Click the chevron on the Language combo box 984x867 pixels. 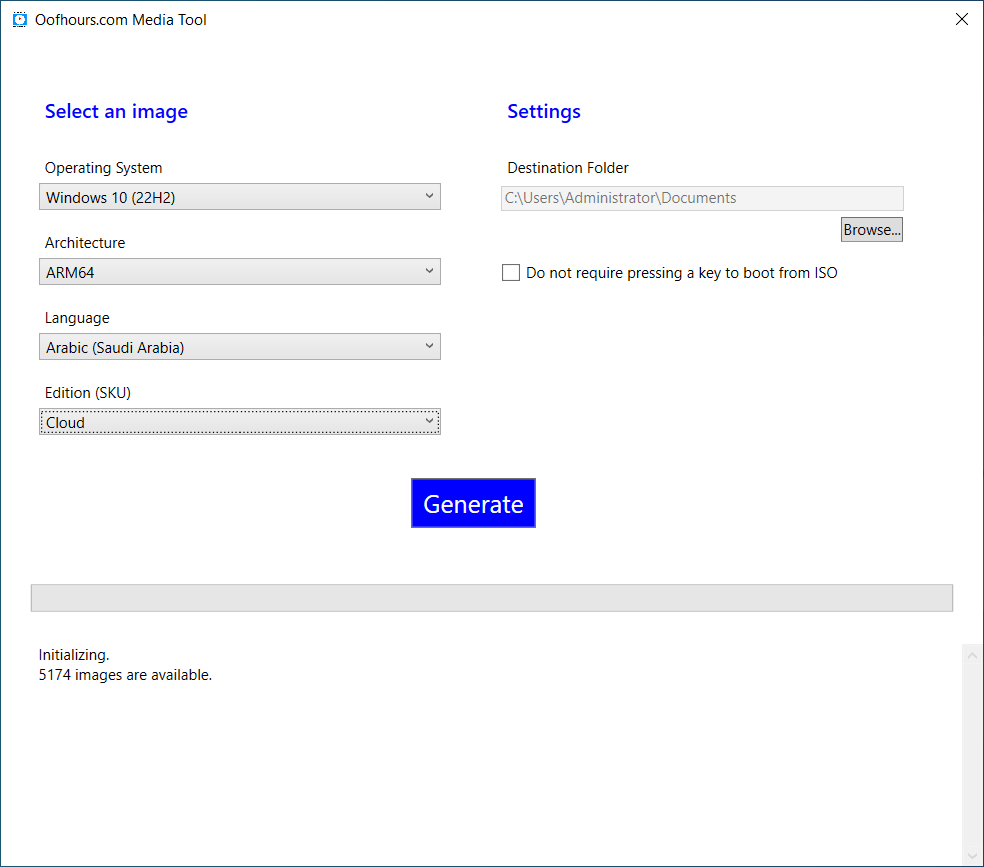(430, 346)
